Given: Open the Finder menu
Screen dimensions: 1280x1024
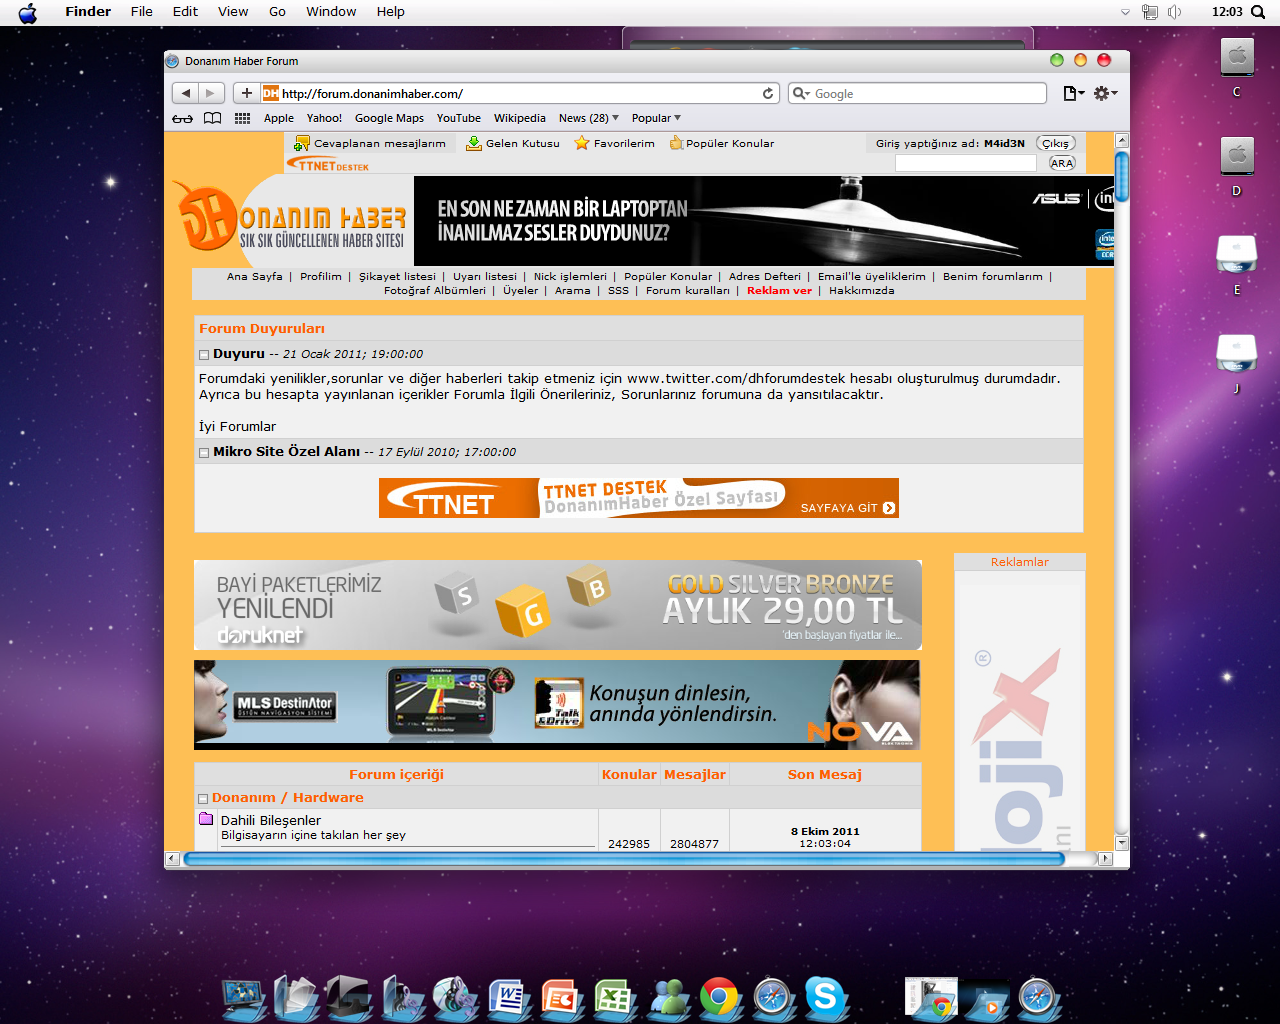Looking at the screenshot, I should 88,12.
